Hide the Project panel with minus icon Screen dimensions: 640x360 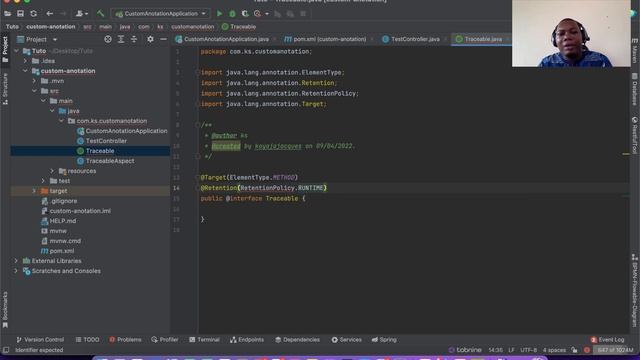tap(163, 39)
